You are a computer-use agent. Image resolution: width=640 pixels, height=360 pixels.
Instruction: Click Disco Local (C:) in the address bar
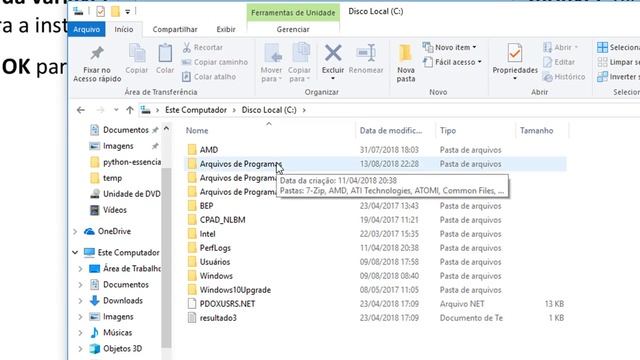(269, 110)
